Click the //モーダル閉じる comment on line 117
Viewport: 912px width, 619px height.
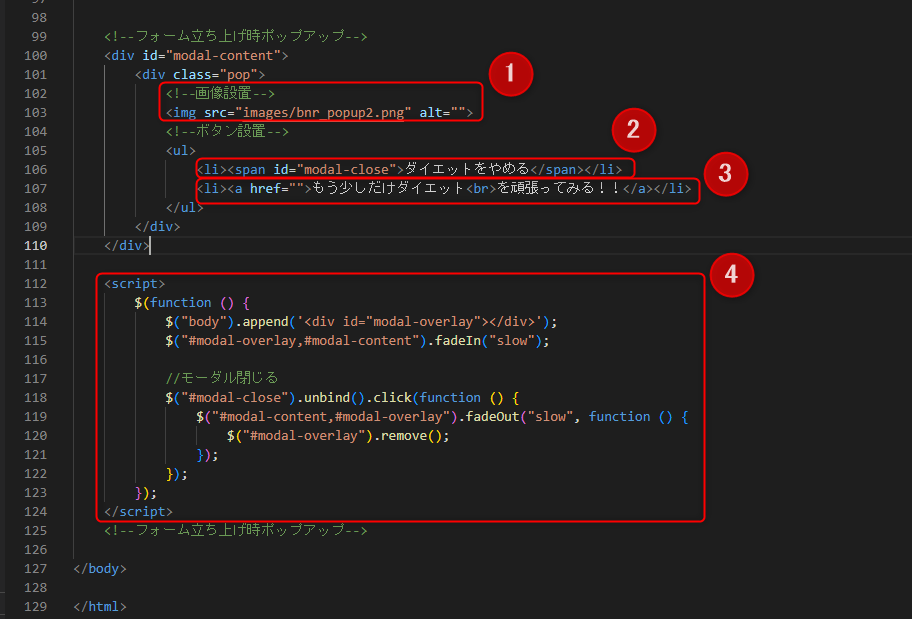click(x=222, y=378)
